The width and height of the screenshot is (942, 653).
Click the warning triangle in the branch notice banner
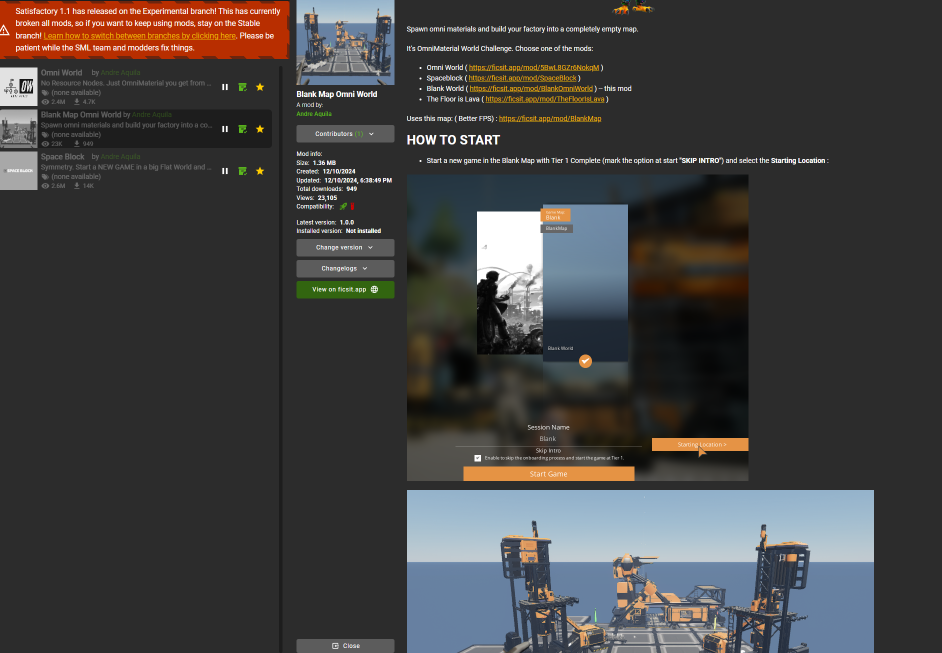pos(5,30)
